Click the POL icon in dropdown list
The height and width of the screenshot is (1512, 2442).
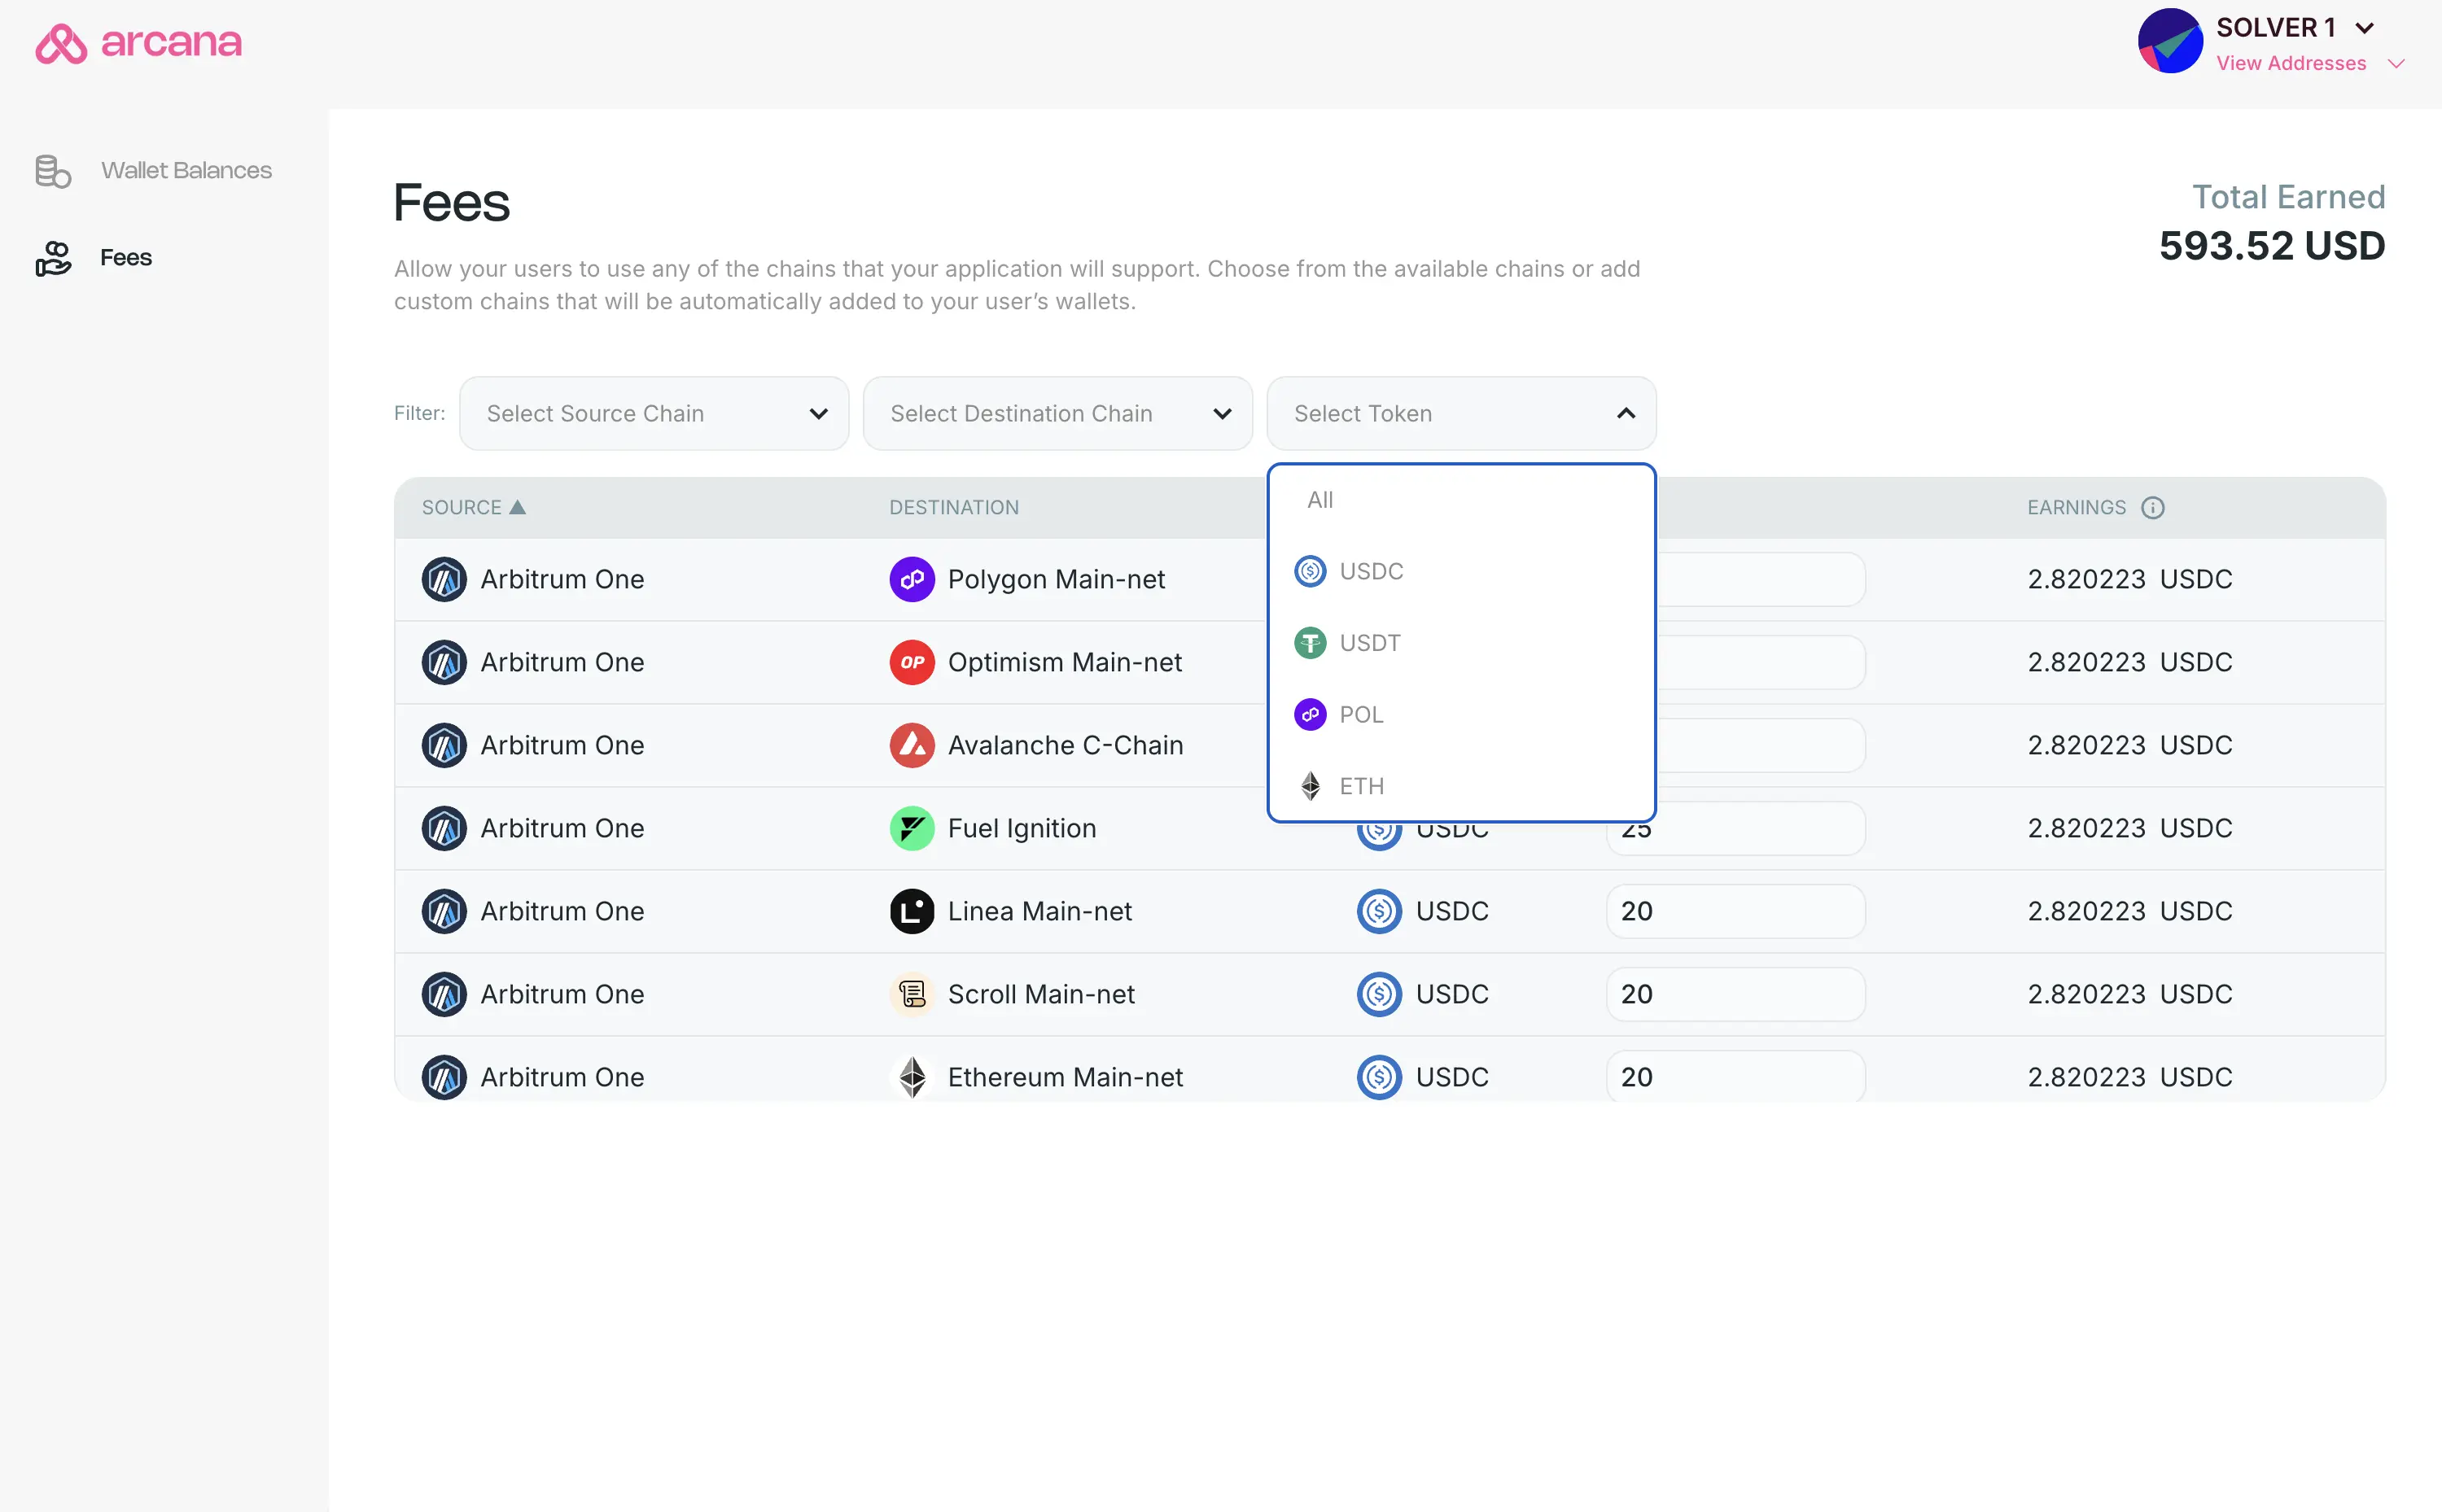click(1310, 715)
